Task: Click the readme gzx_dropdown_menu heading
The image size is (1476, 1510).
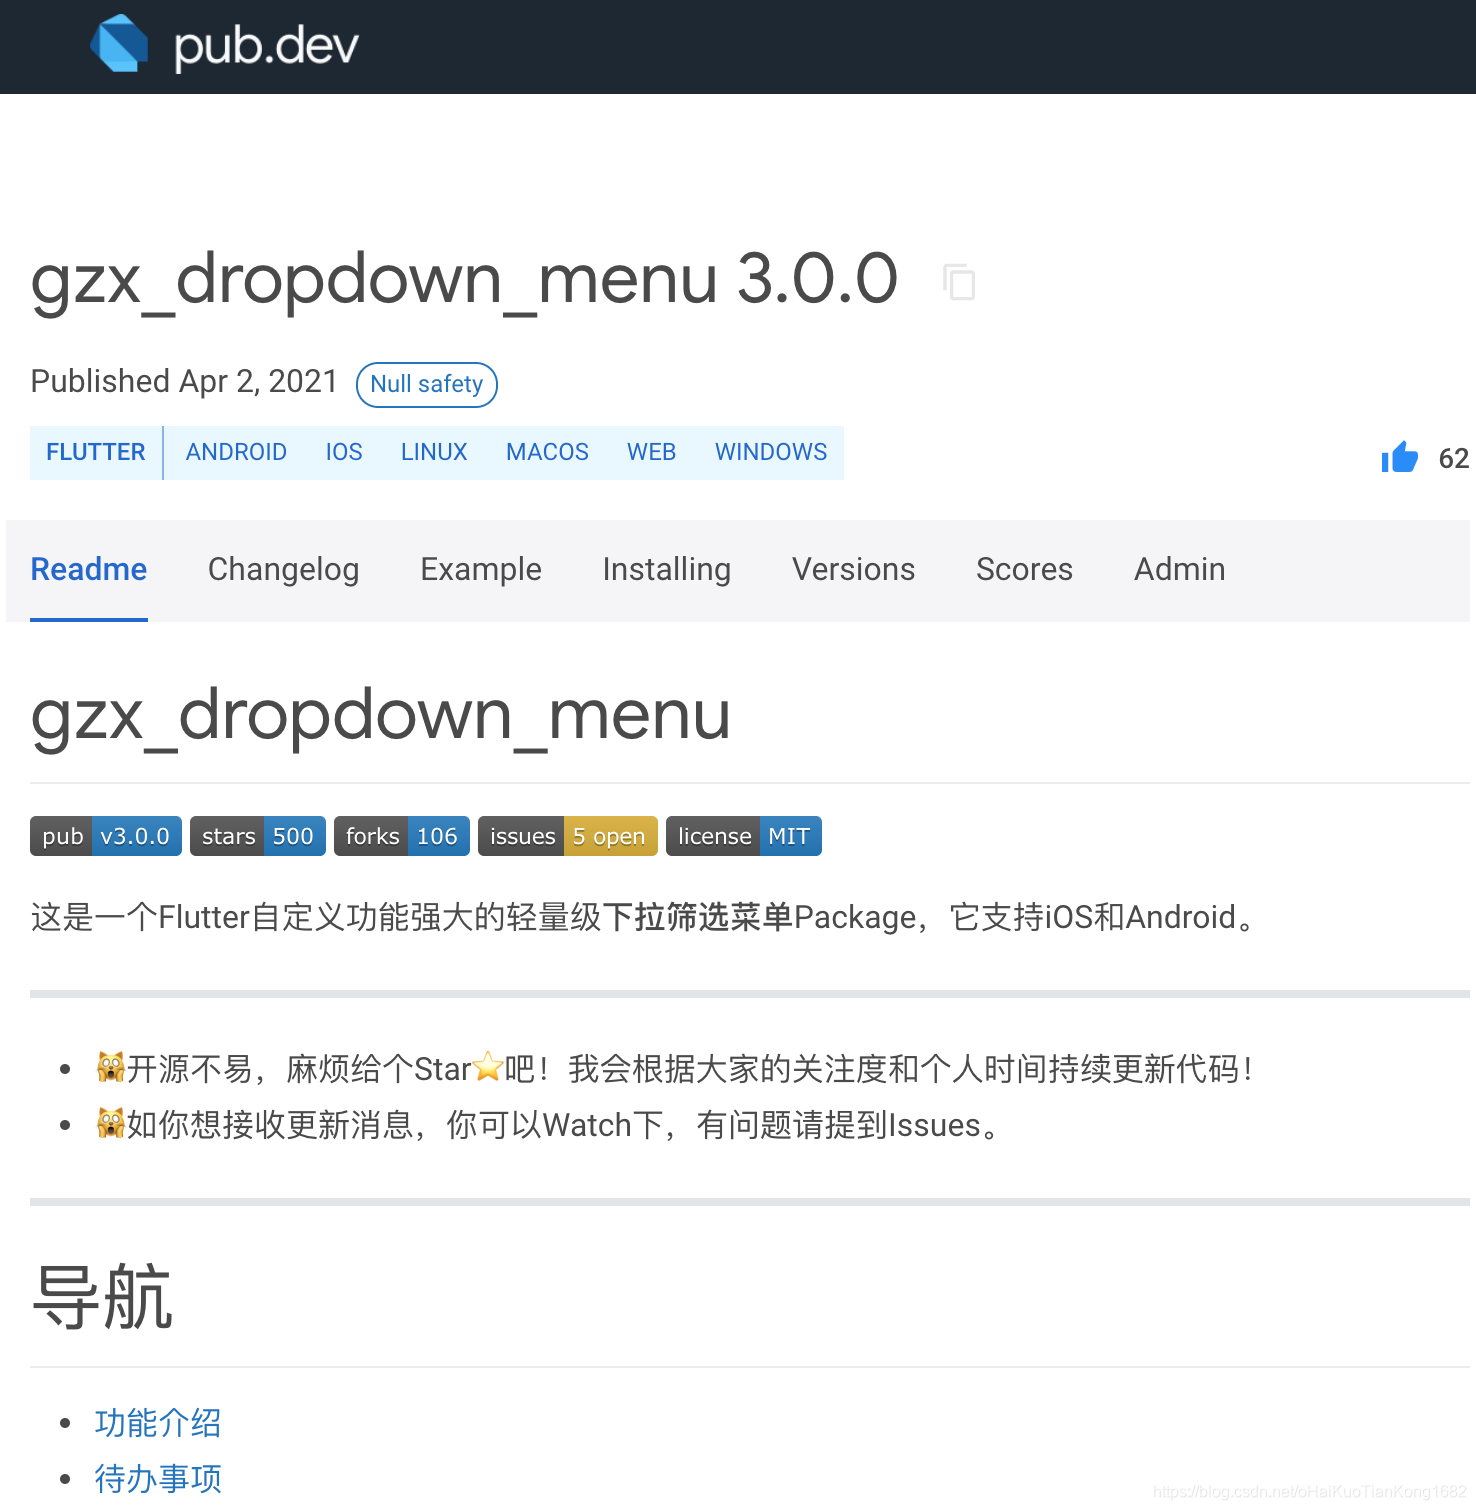Action: click(380, 716)
